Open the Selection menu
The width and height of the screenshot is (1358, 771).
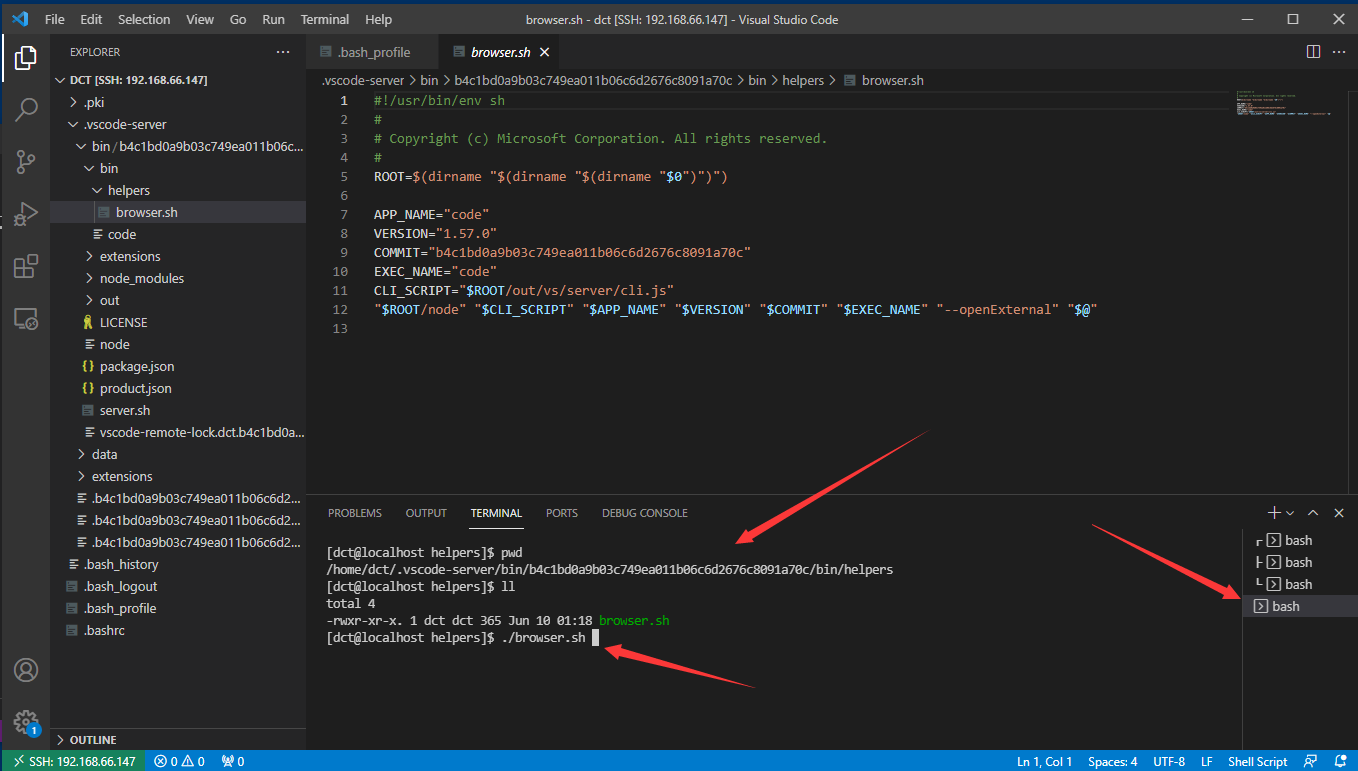144,19
